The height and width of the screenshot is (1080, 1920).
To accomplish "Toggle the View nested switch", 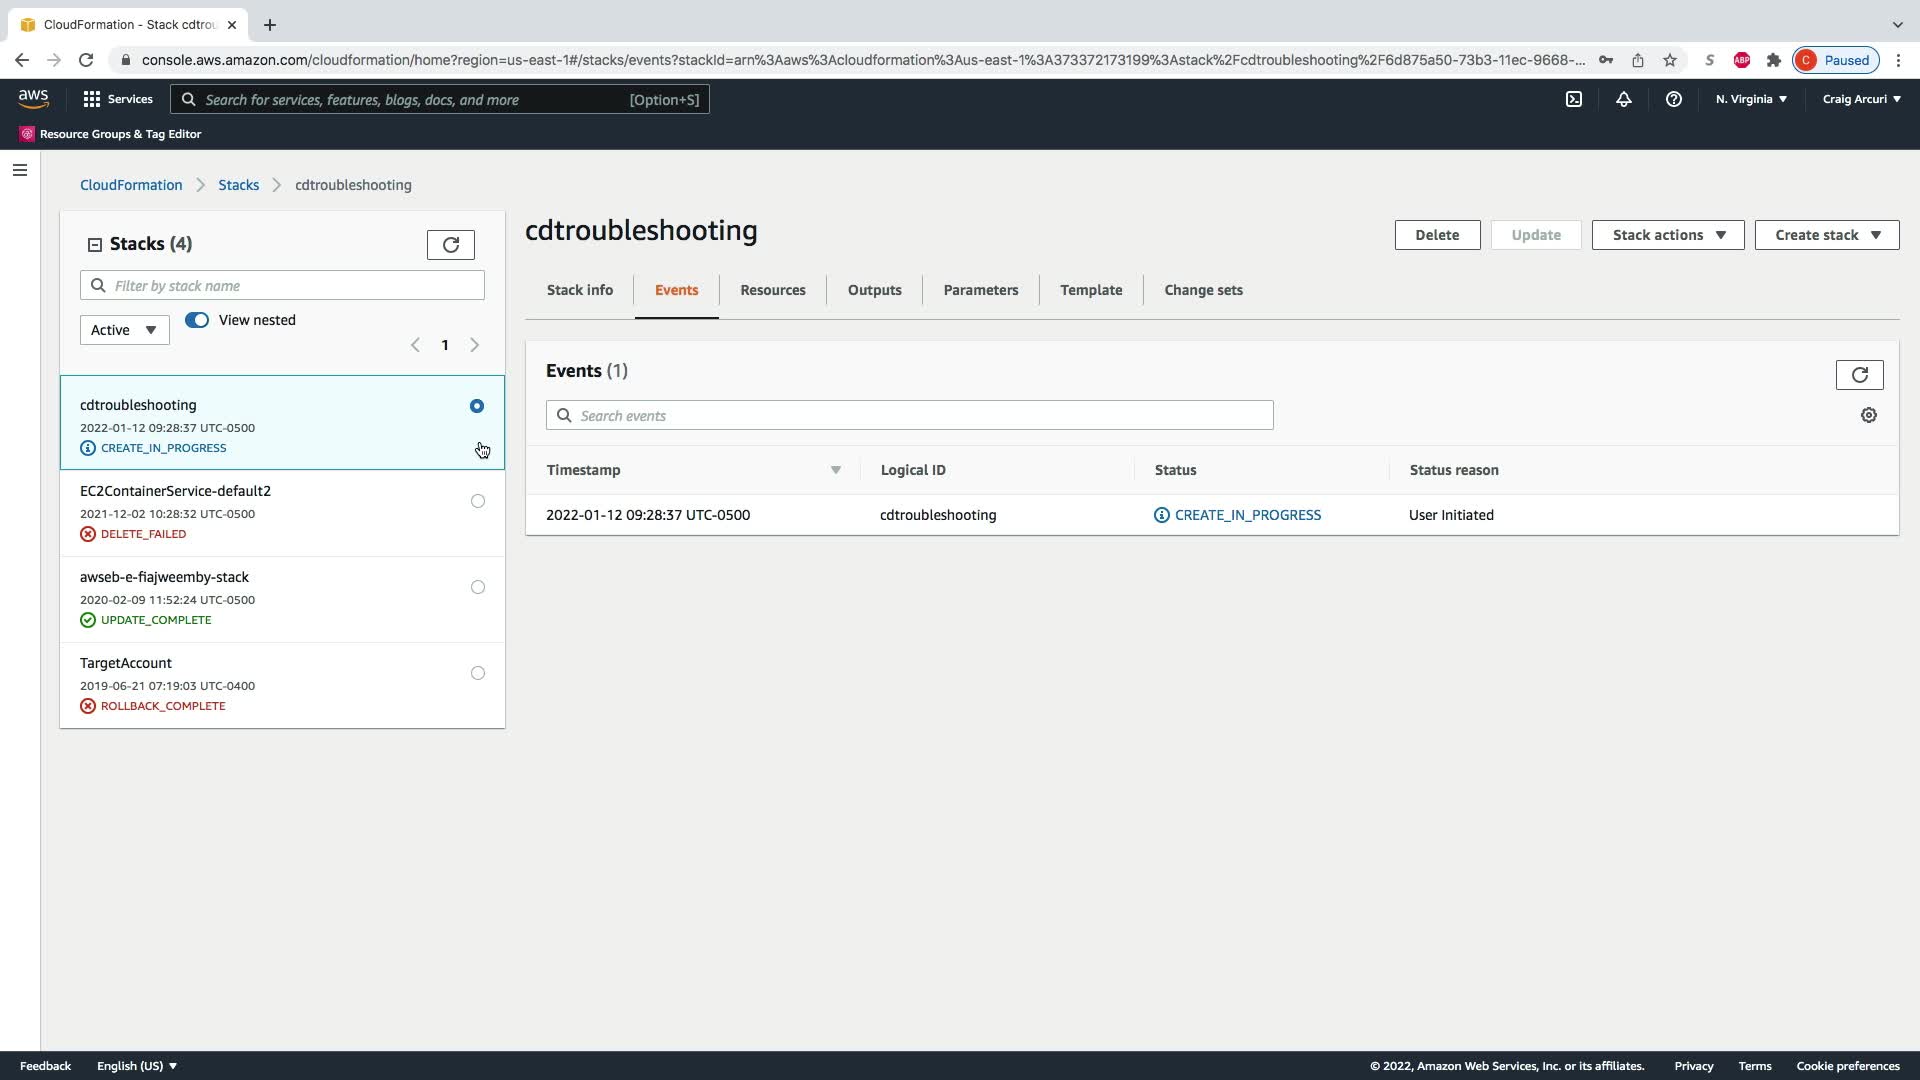I will pyautogui.click(x=197, y=320).
